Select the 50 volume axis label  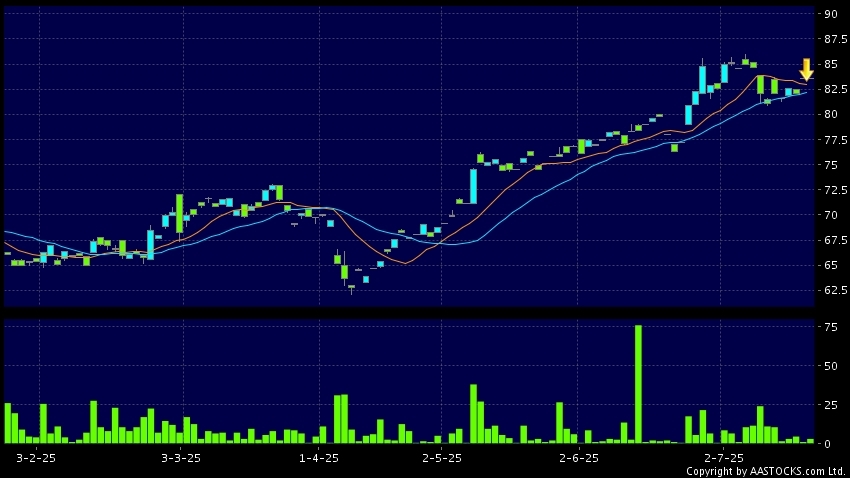pos(830,366)
